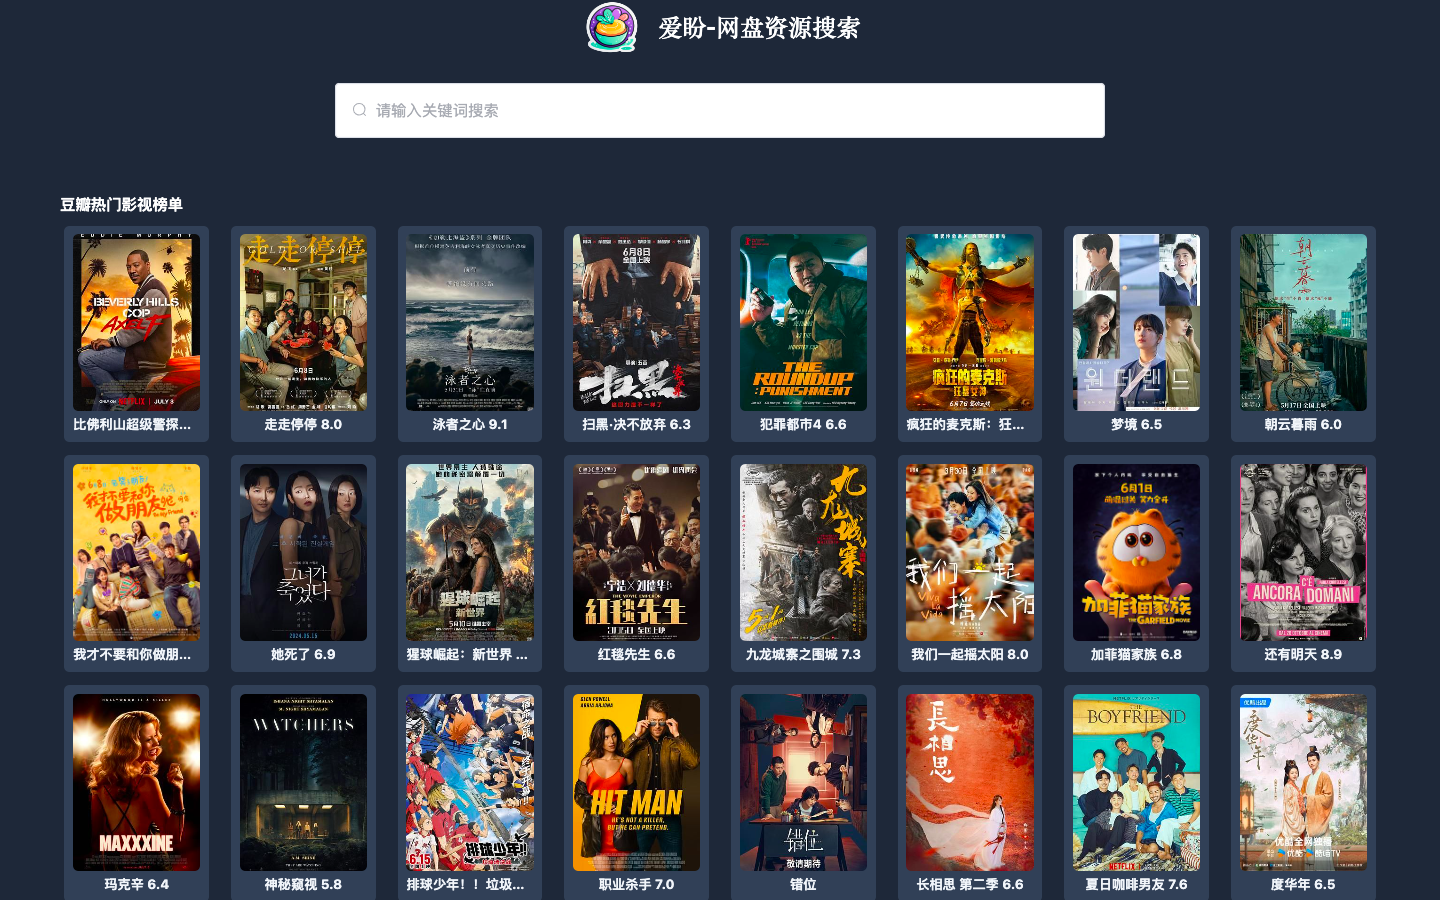
Task: Open the 我们一起摇太阳 poster
Action: [970, 552]
